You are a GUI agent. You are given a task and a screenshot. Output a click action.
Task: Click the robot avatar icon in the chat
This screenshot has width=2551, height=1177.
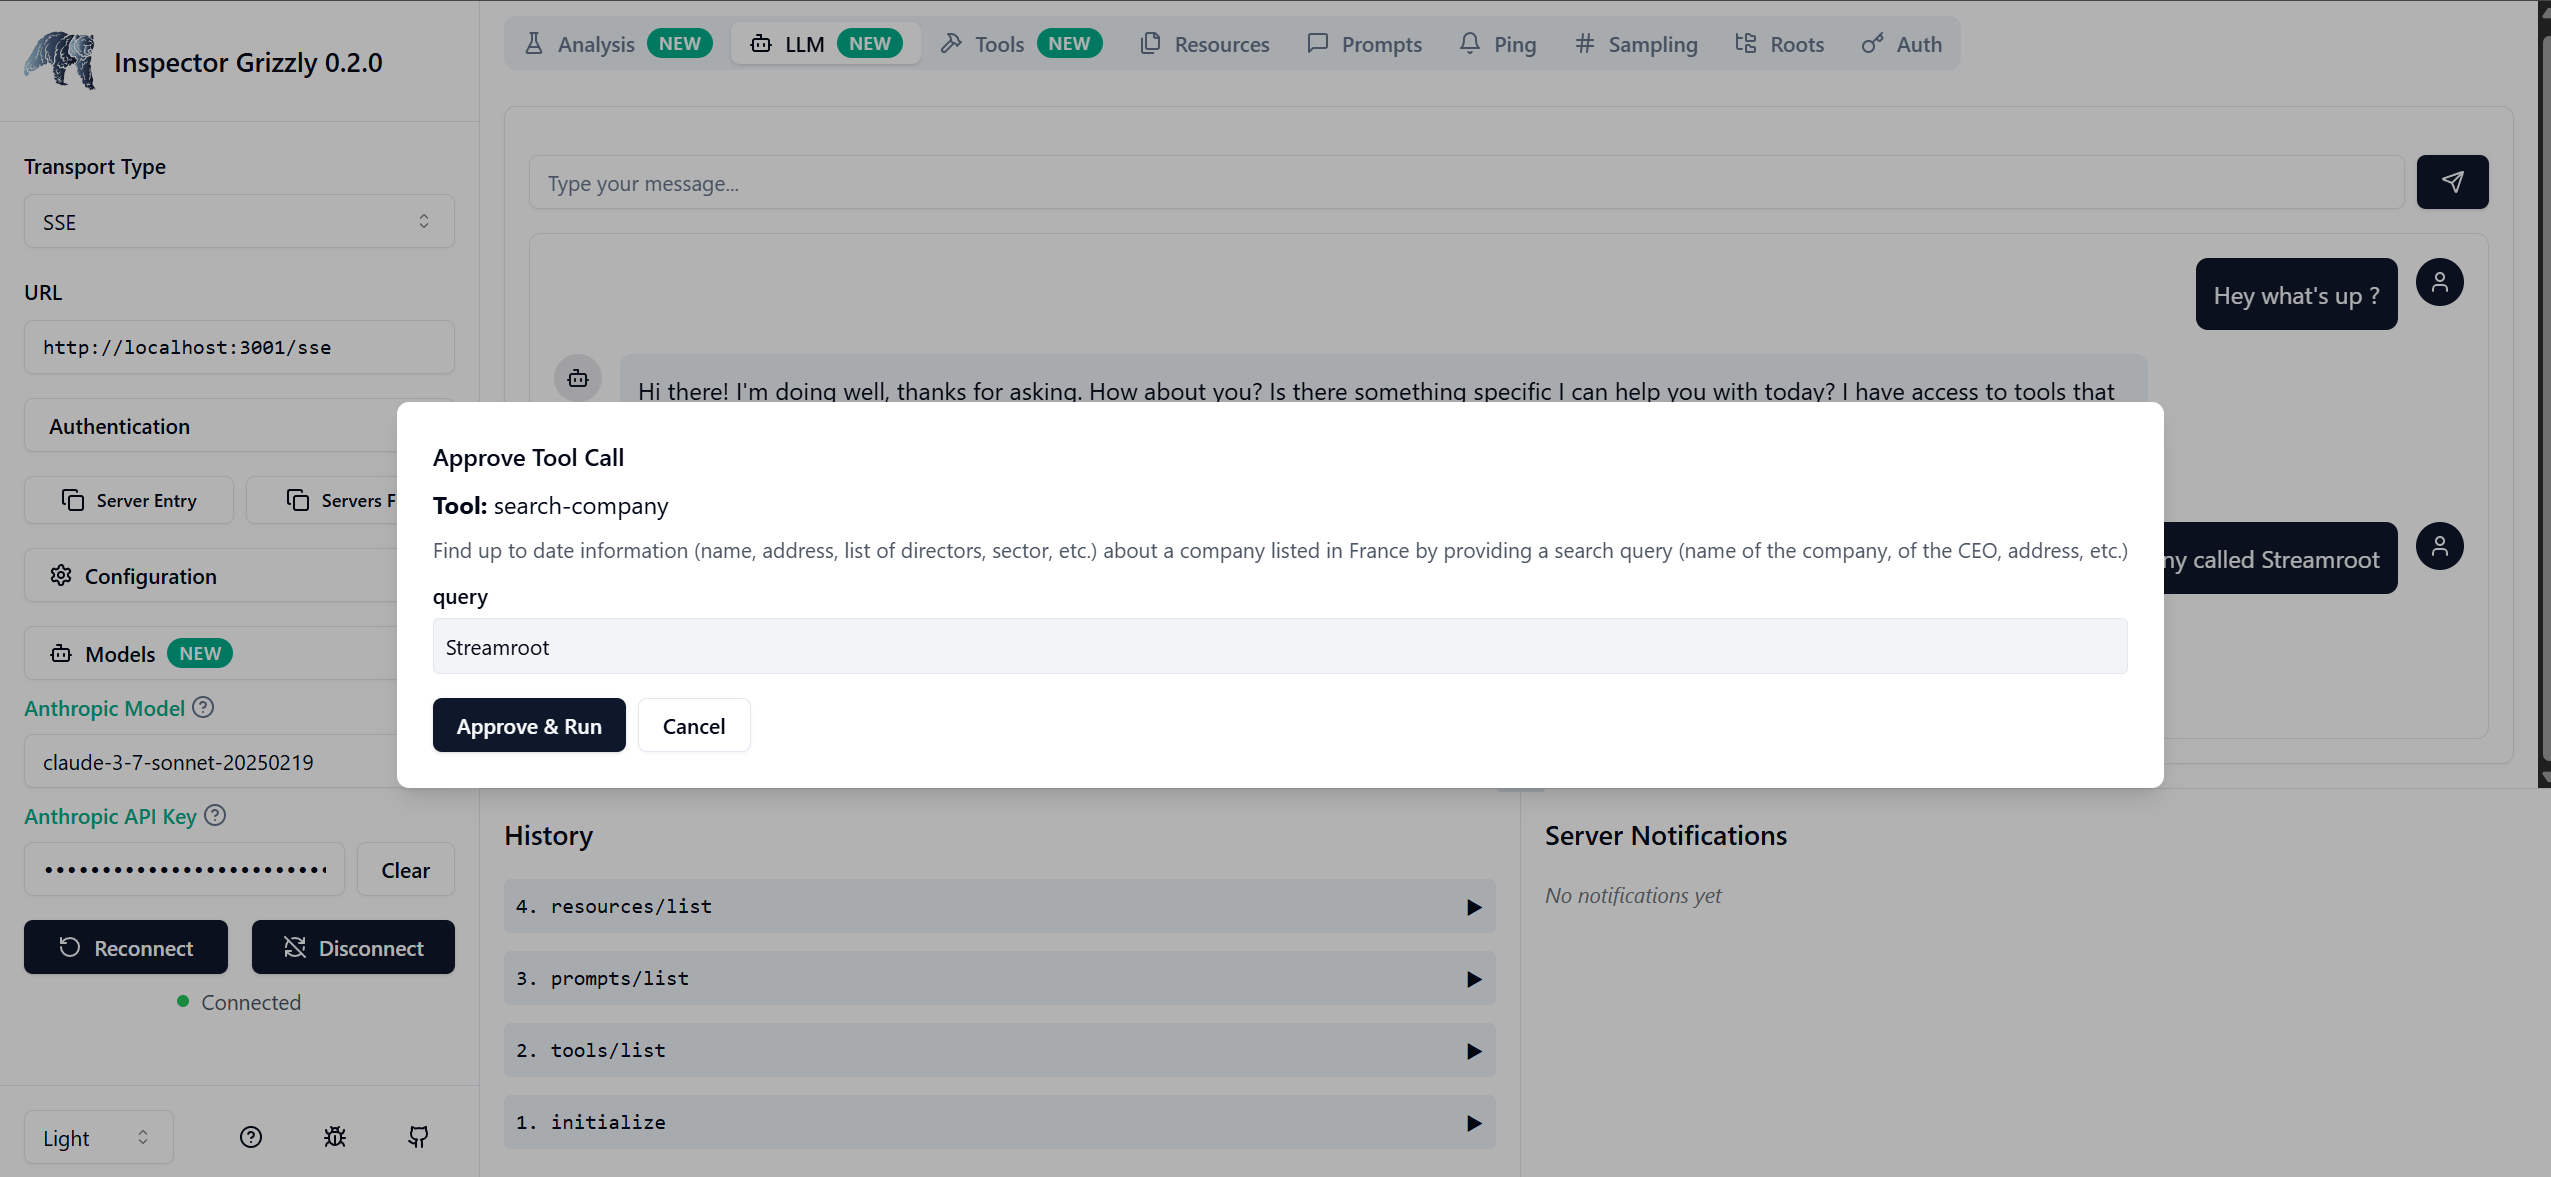(578, 378)
